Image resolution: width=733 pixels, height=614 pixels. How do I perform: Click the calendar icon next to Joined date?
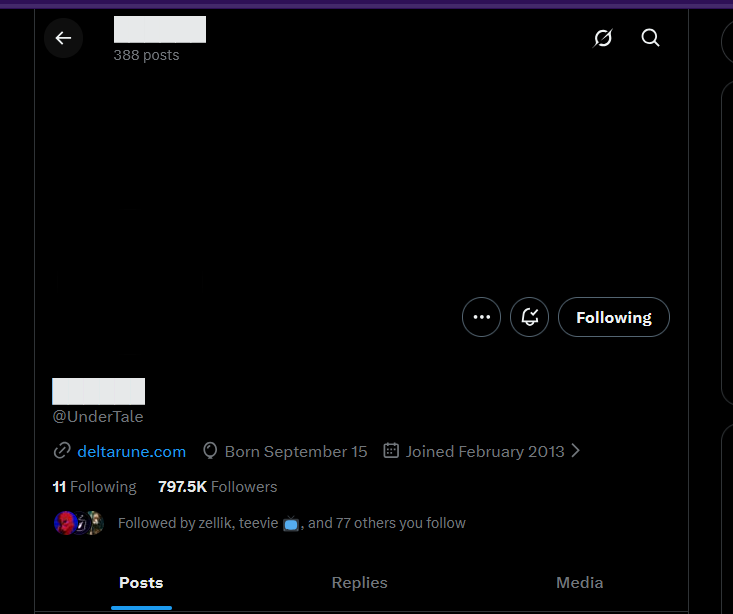(x=391, y=451)
